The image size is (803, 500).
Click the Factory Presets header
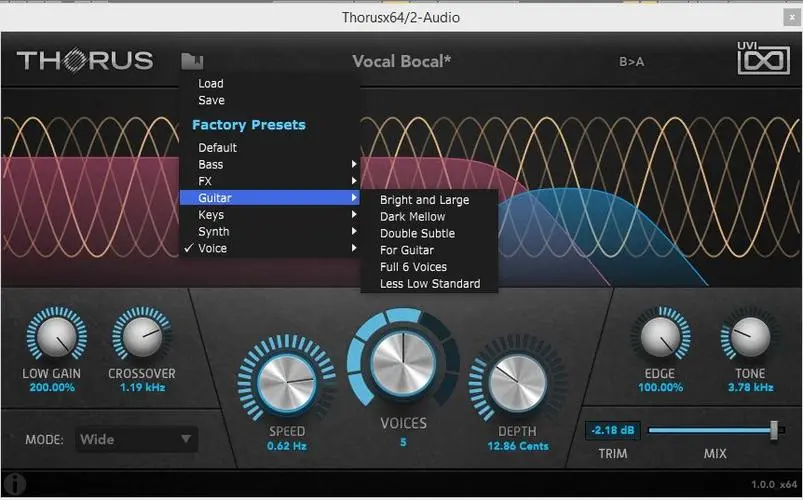(249, 125)
